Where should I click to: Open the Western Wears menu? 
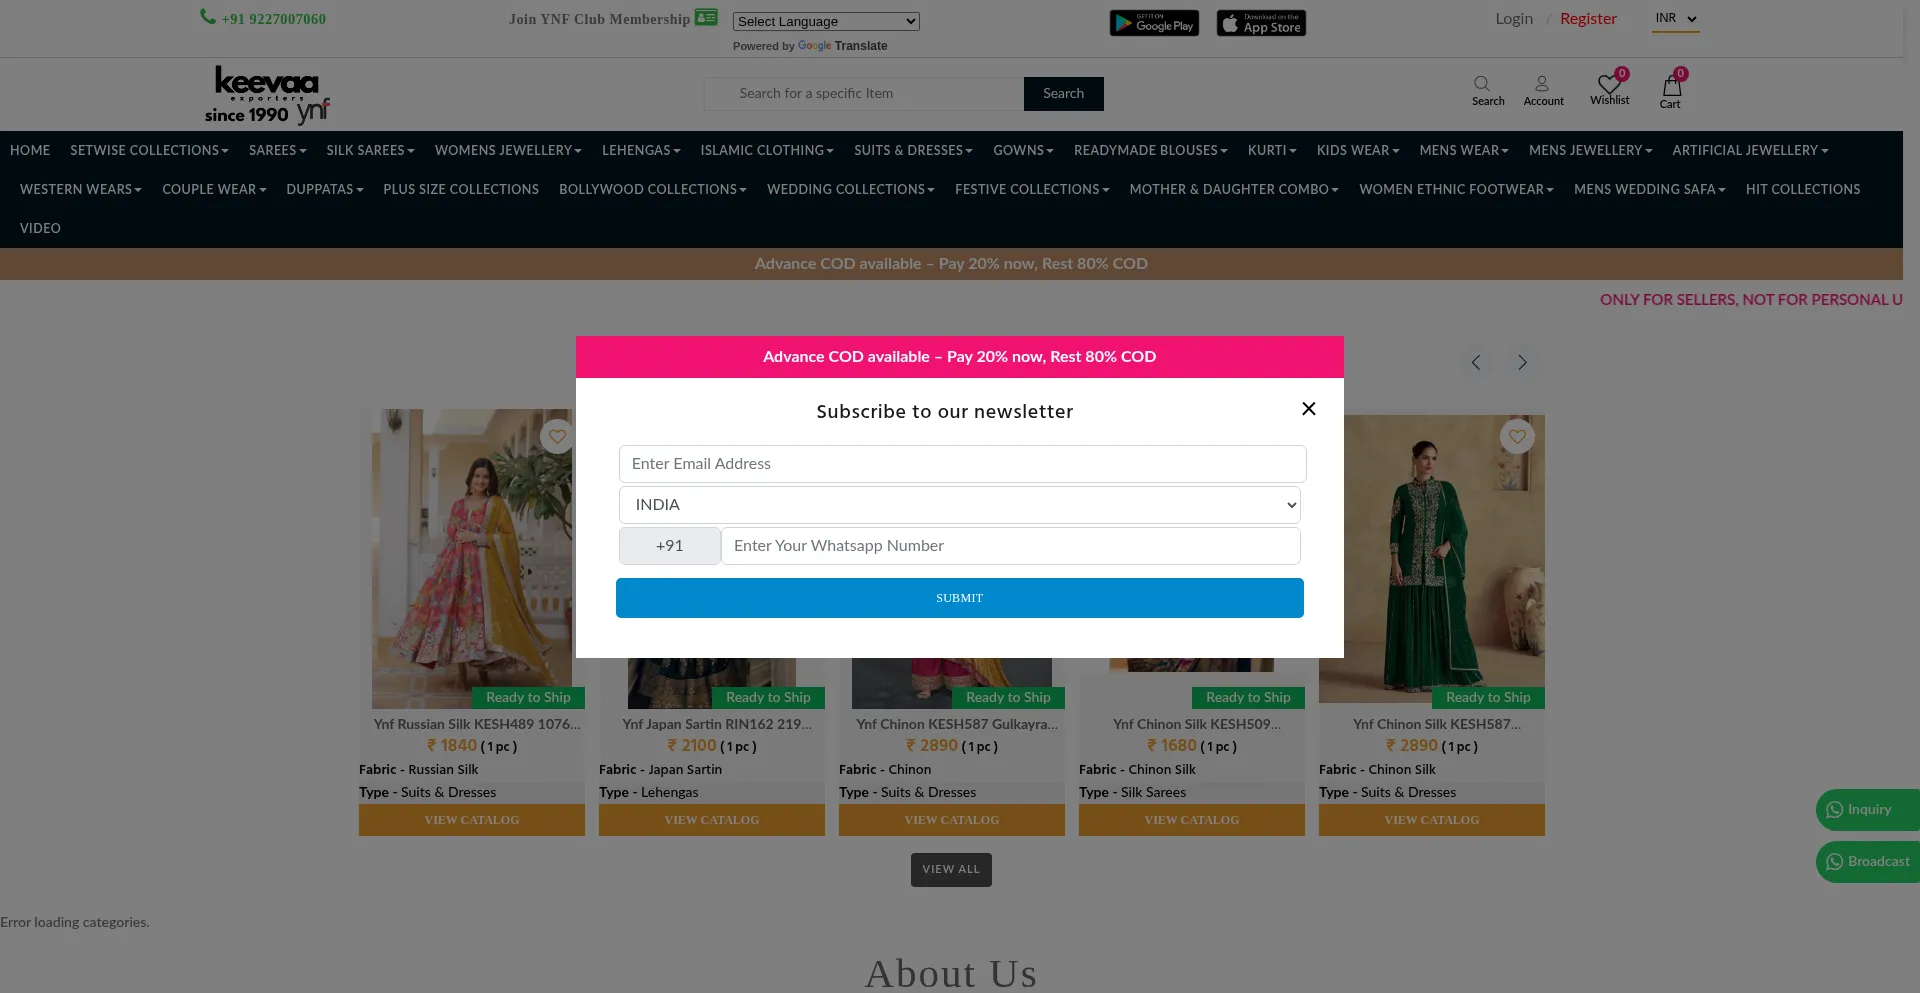coord(81,189)
